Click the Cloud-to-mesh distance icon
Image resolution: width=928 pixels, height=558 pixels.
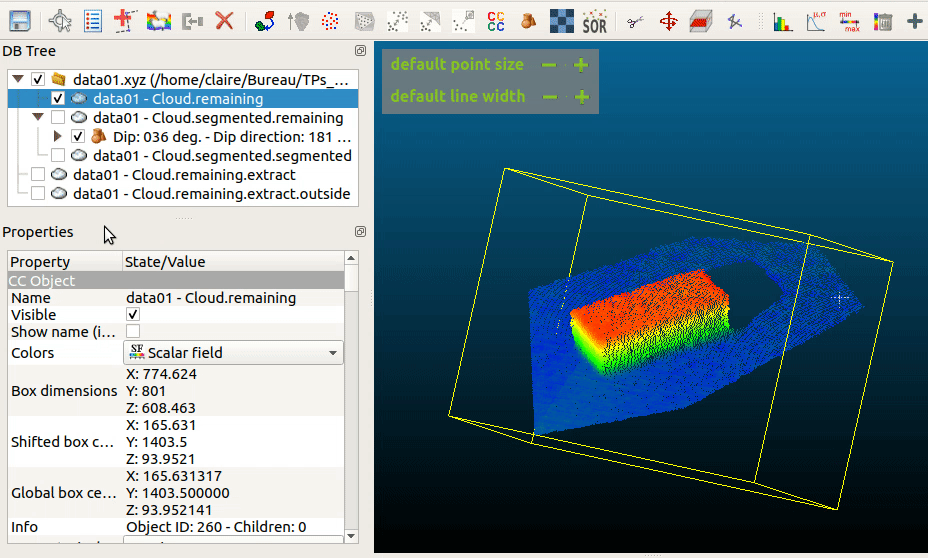[430, 22]
